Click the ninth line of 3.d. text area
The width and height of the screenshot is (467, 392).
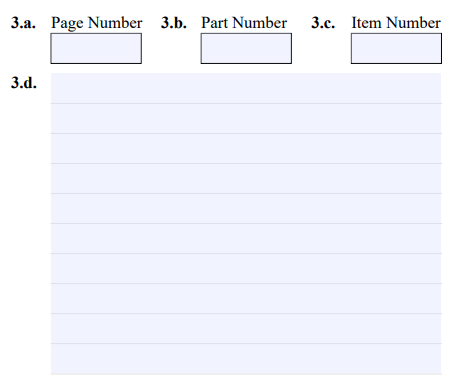tap(246, 328)
